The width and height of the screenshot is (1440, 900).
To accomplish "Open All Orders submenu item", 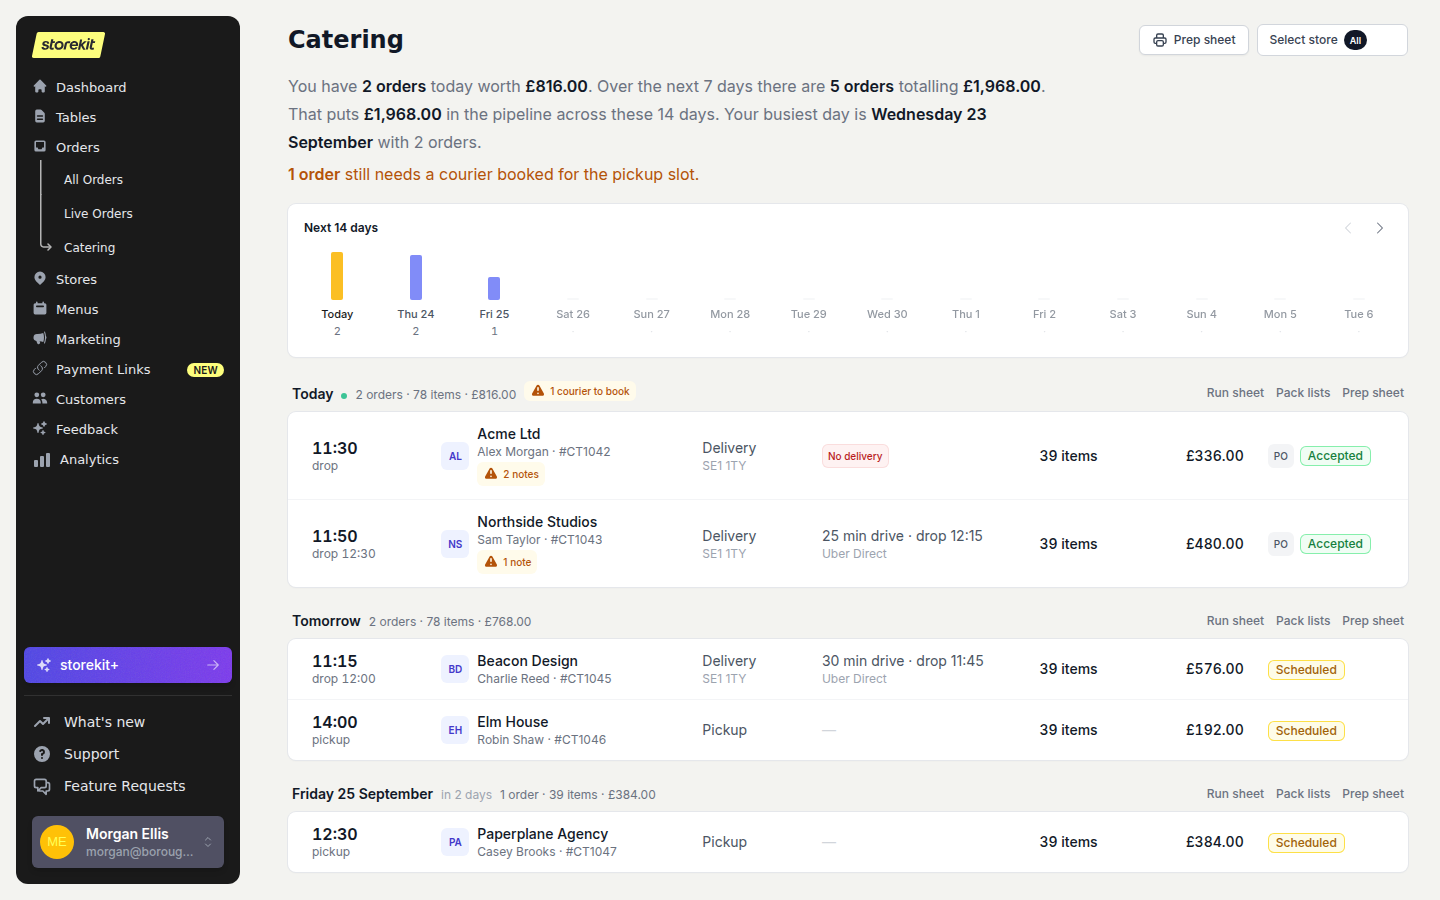I will (93, 180).
